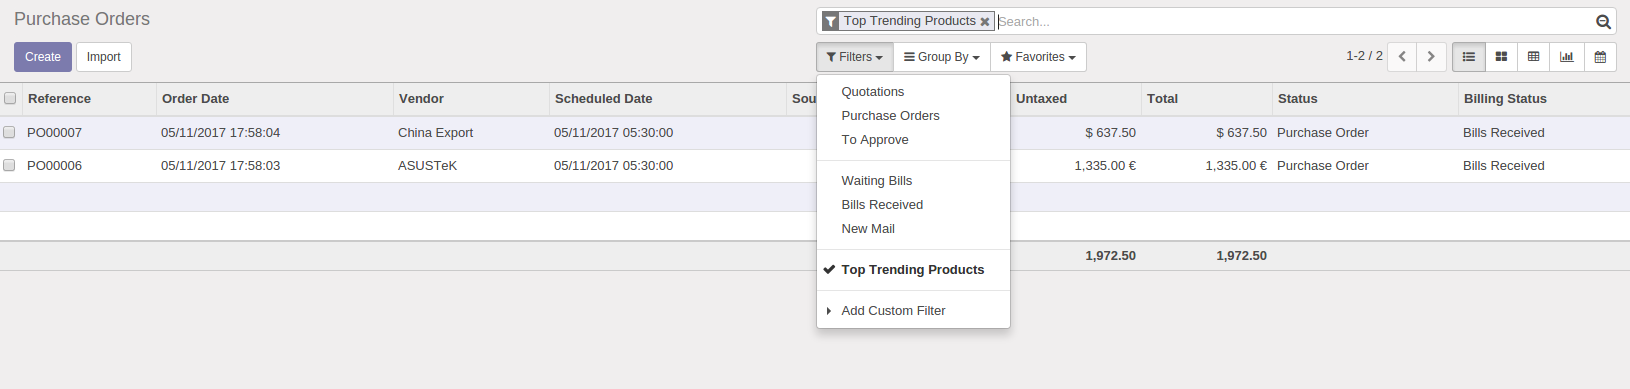Go to next page of records
The width and height of the screenshot is (1630, 389).
(x=1431, y=57)
